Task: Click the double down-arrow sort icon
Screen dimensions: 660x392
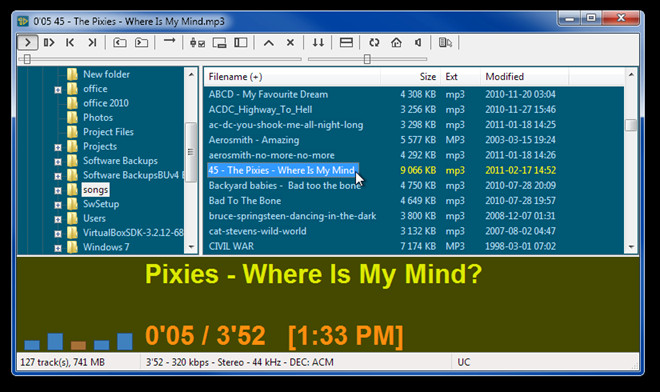Action: [318, 43]
